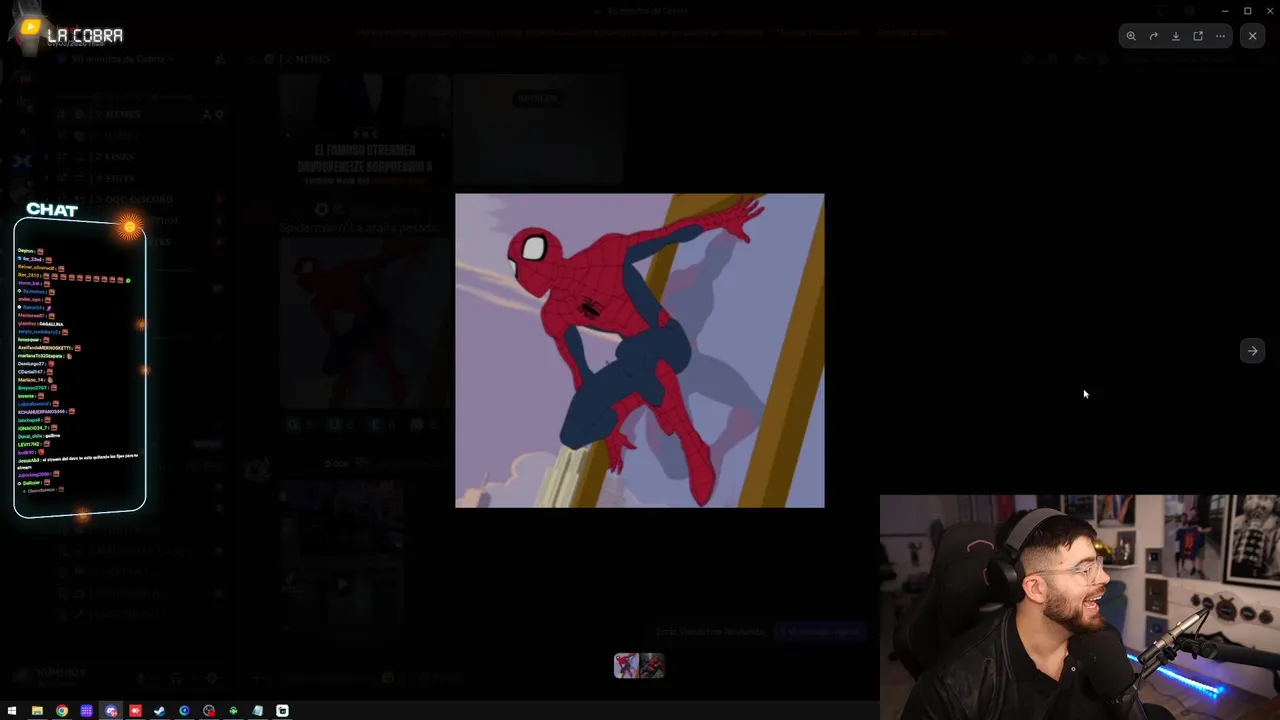Open Steam from the taskbar
This screenshot has width=1280, height=720.
(x=159, y=711)
